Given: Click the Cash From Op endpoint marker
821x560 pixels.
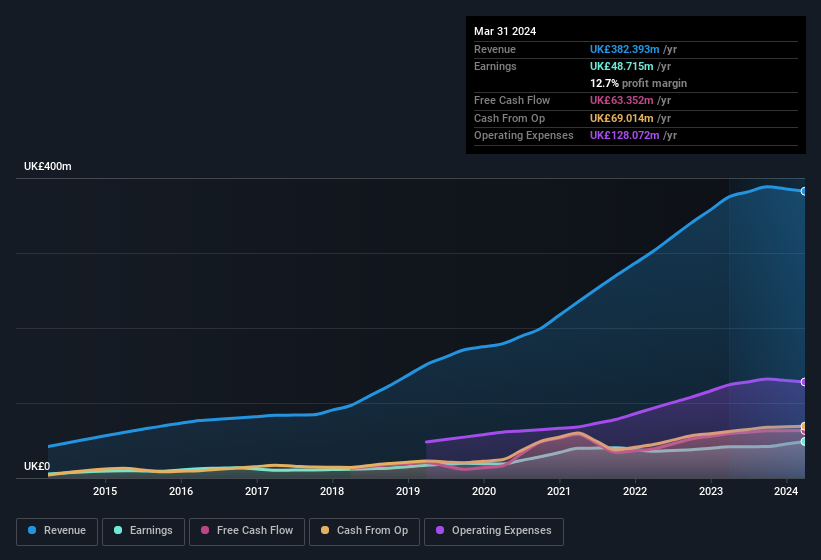Looking at the screenshot, I should [804, 427].
